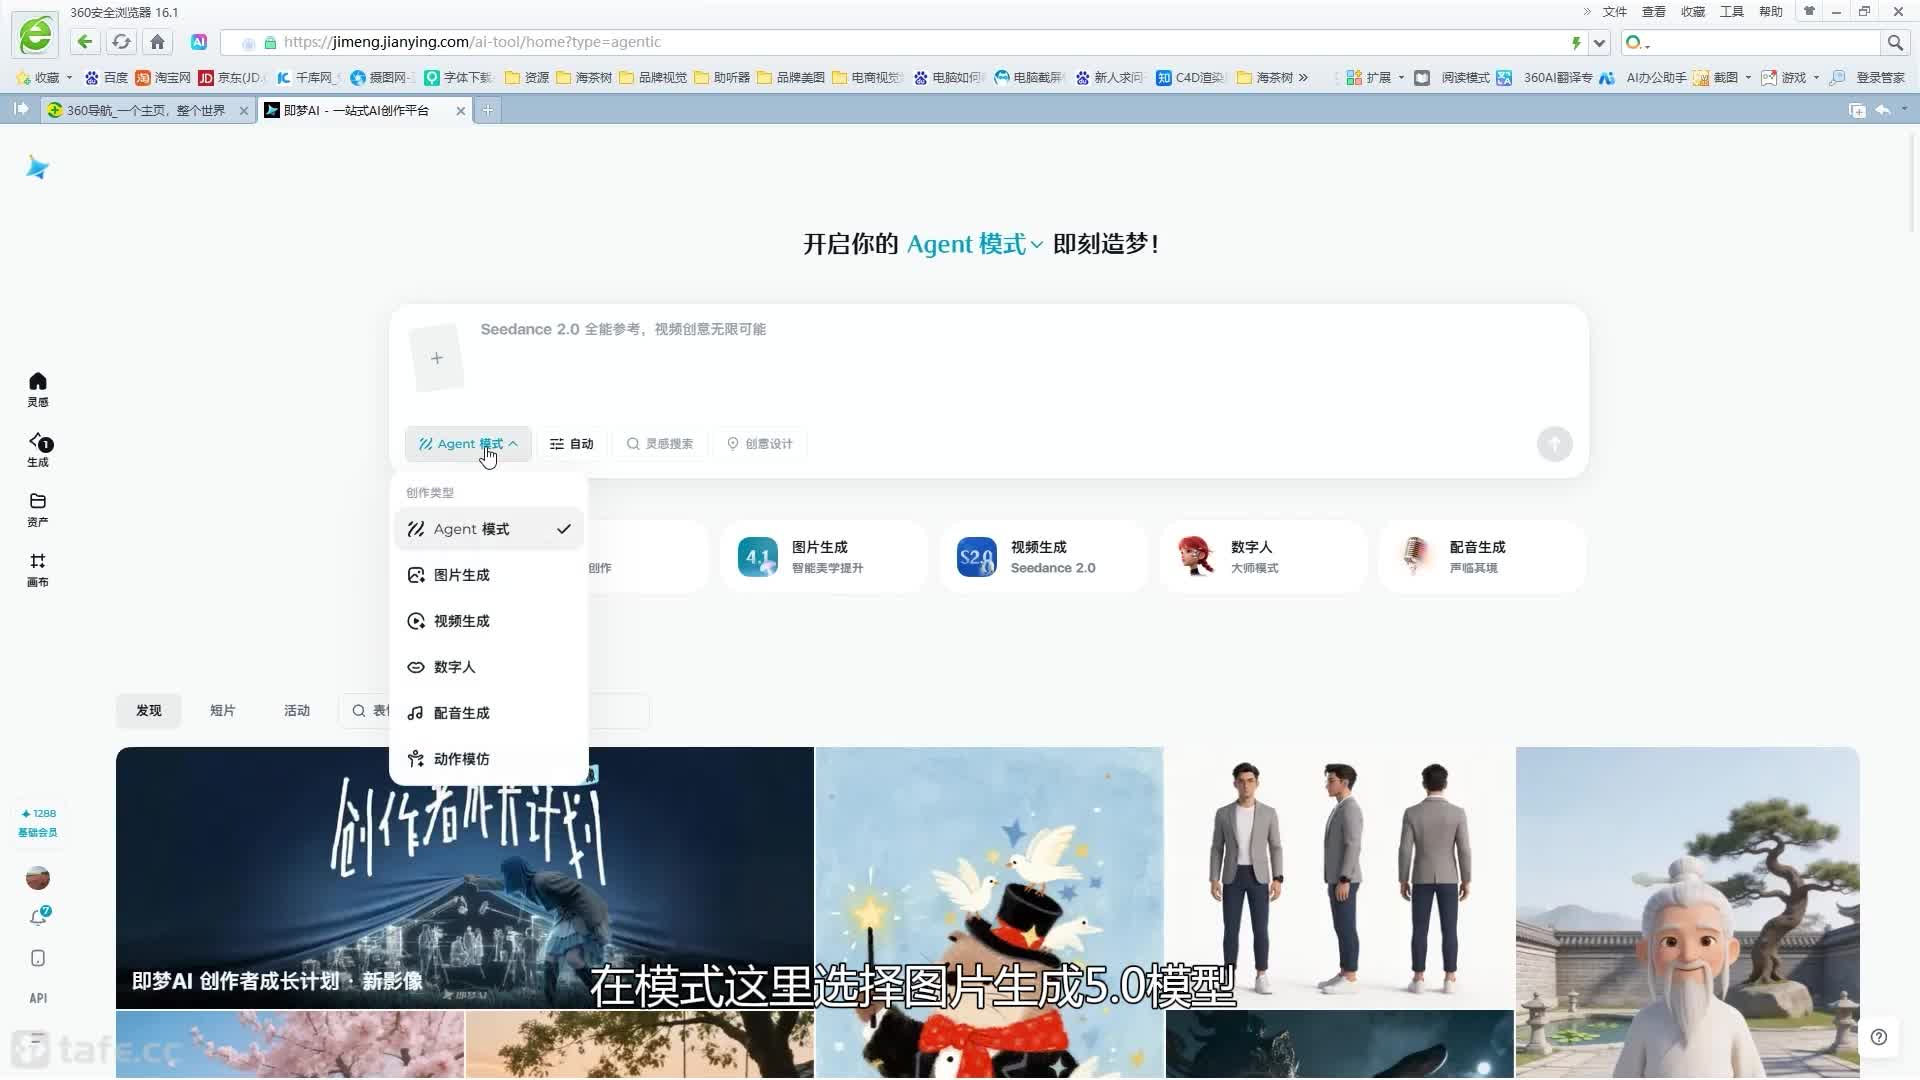Click the help question mark icon
This screenshot has width=1920, height=1080.
(x=1879, y=1037)
